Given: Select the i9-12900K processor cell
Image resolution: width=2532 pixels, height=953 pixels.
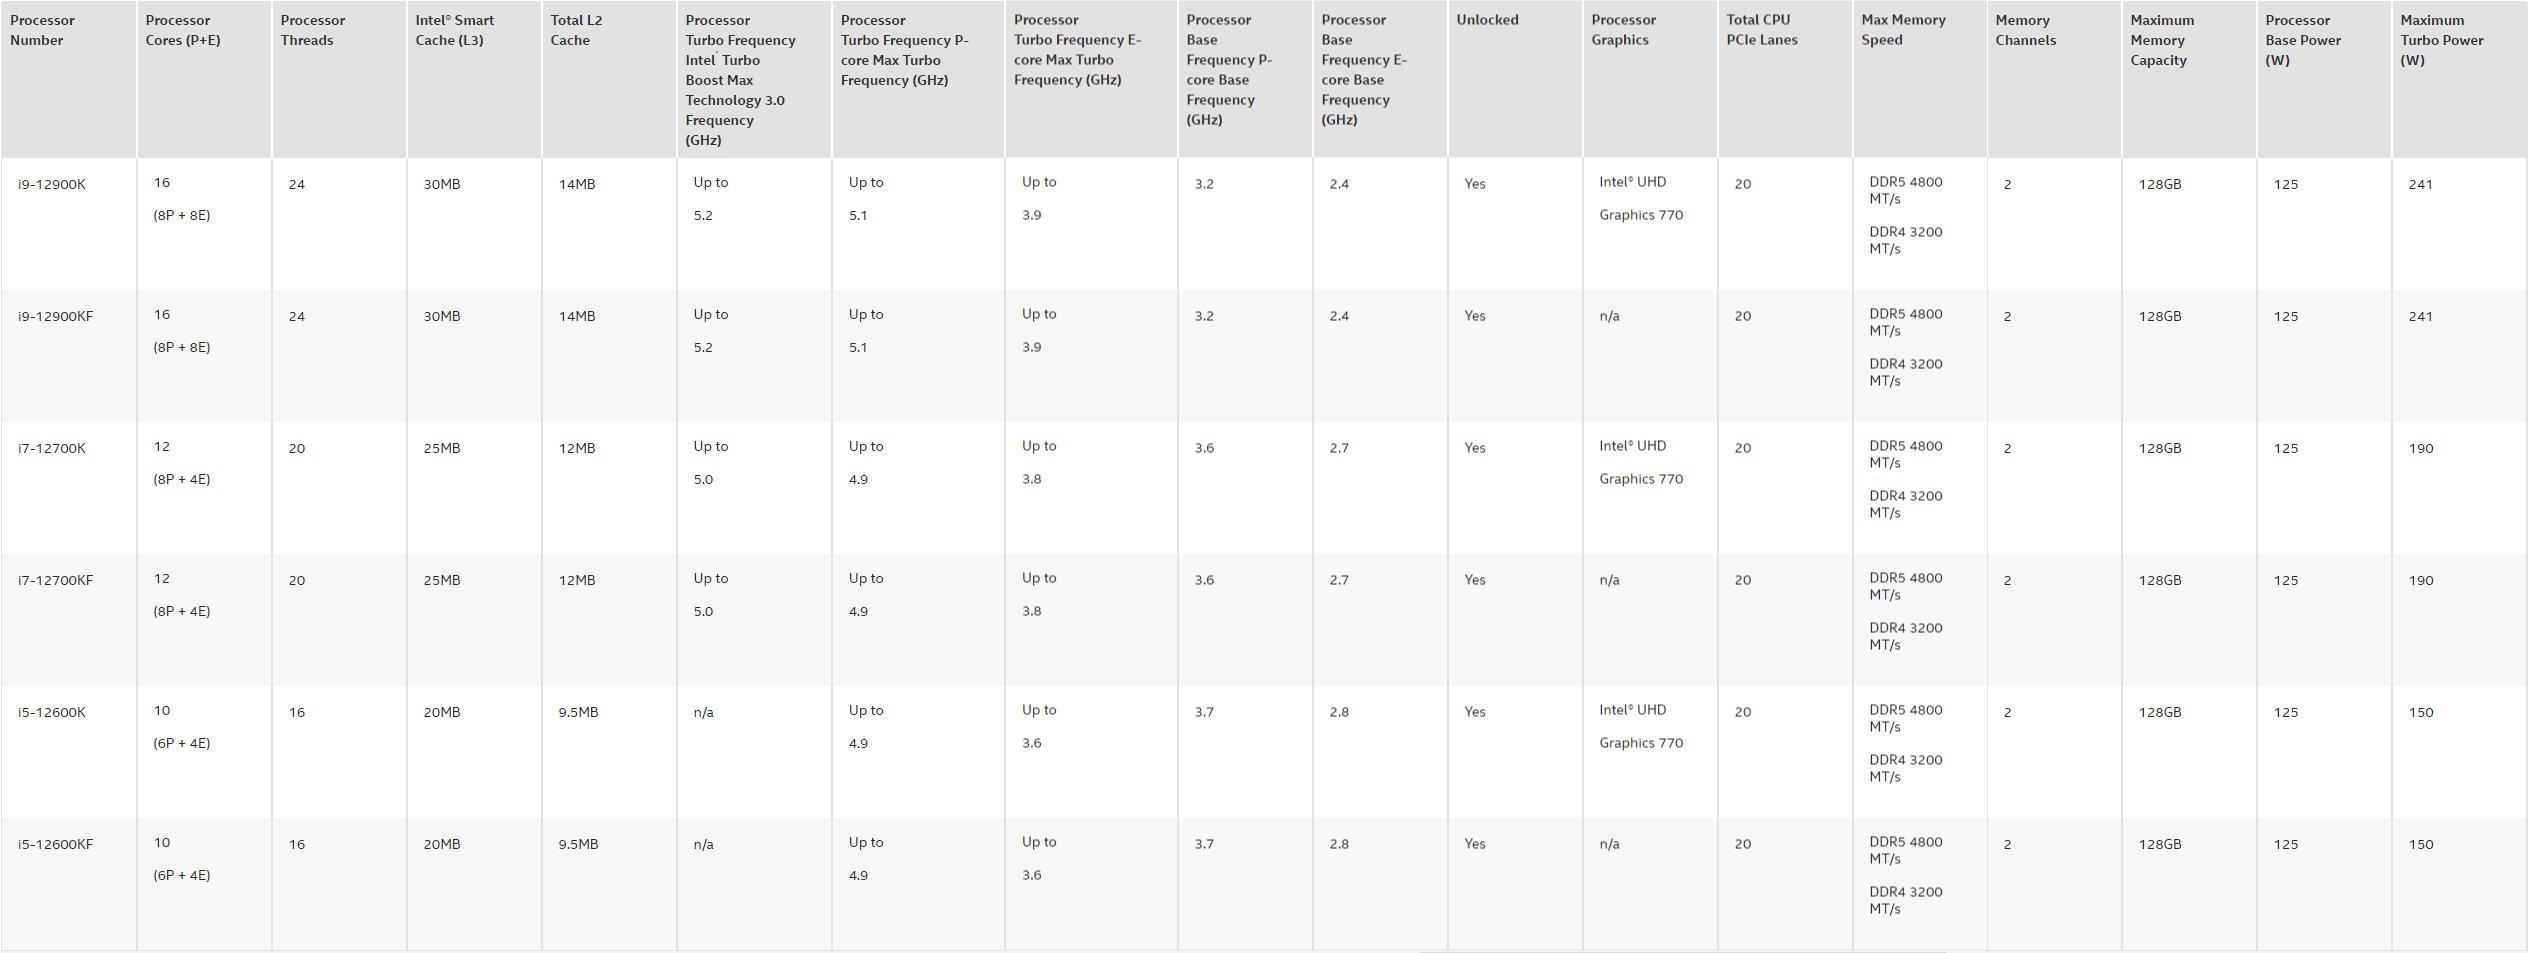Looking at the screenshot, I should (x=52, y=184).
